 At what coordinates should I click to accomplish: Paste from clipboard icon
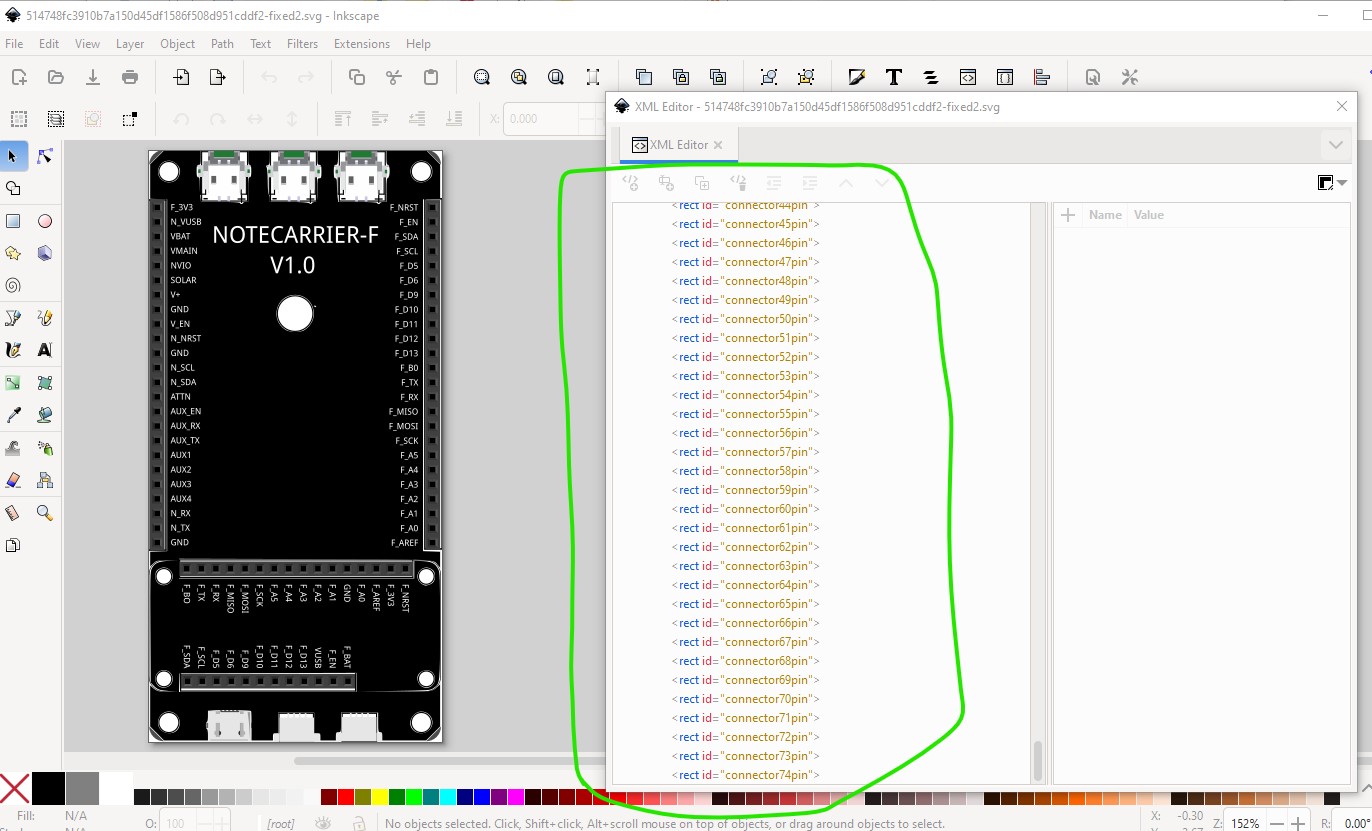(431, 77)
